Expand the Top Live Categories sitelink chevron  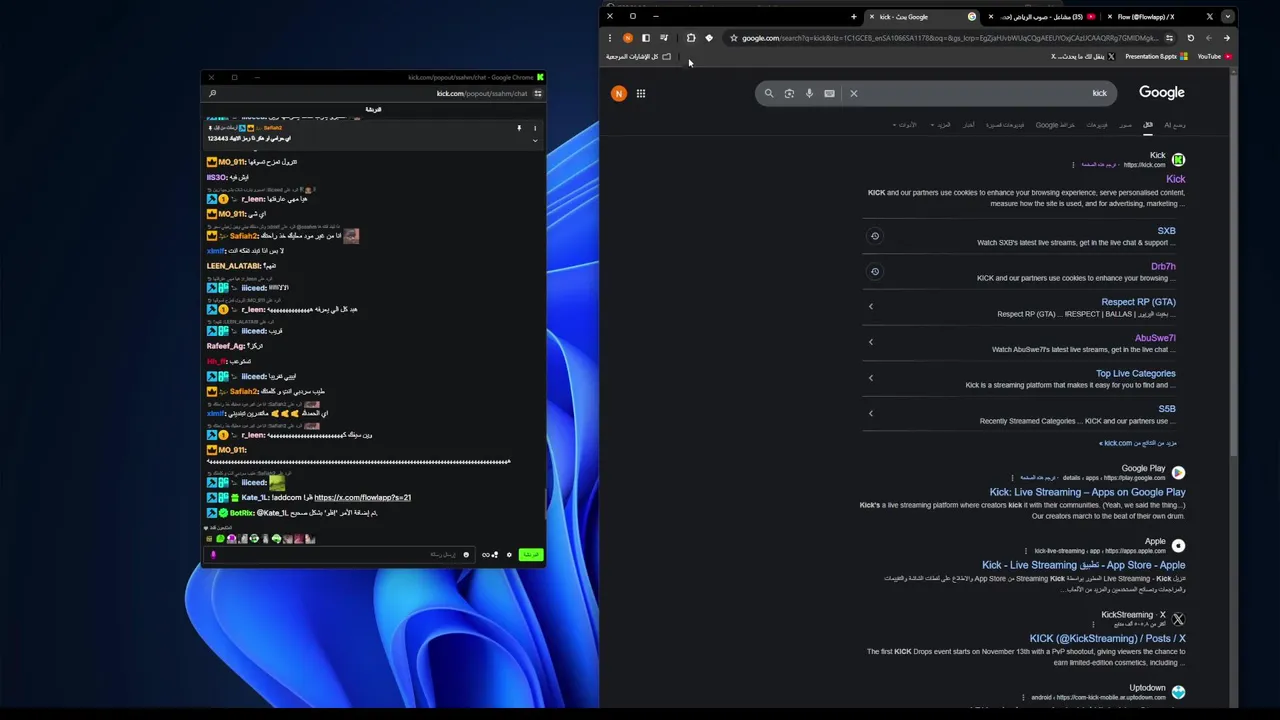click(871, 378)
